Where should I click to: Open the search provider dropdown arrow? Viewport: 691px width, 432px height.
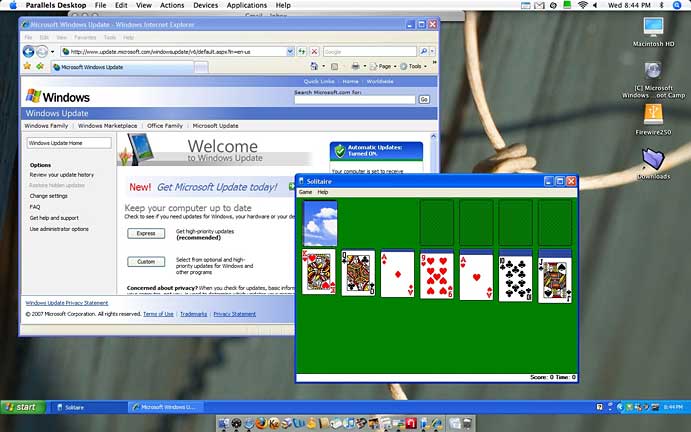coord(432,52)
